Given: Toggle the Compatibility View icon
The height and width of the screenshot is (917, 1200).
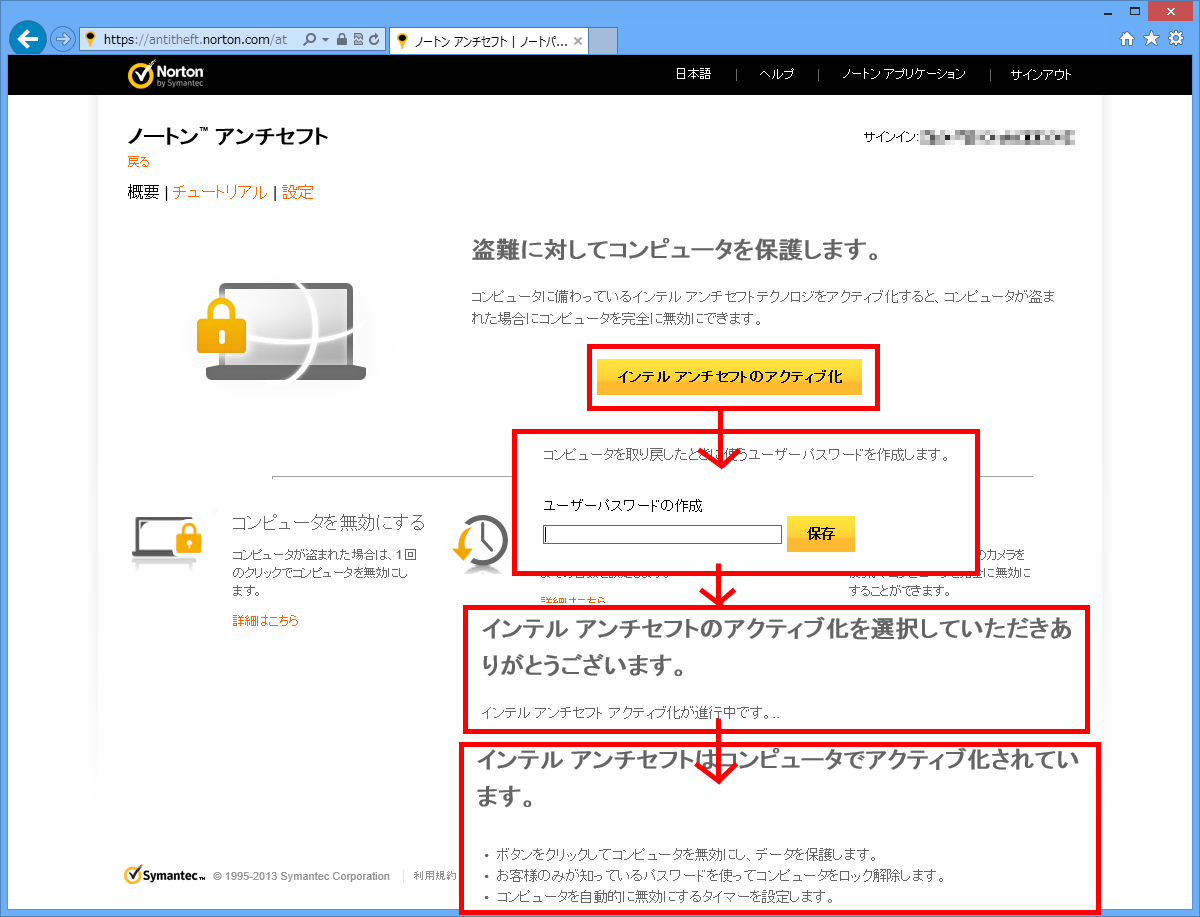Looking at the screenshot, I should (358, 39).
